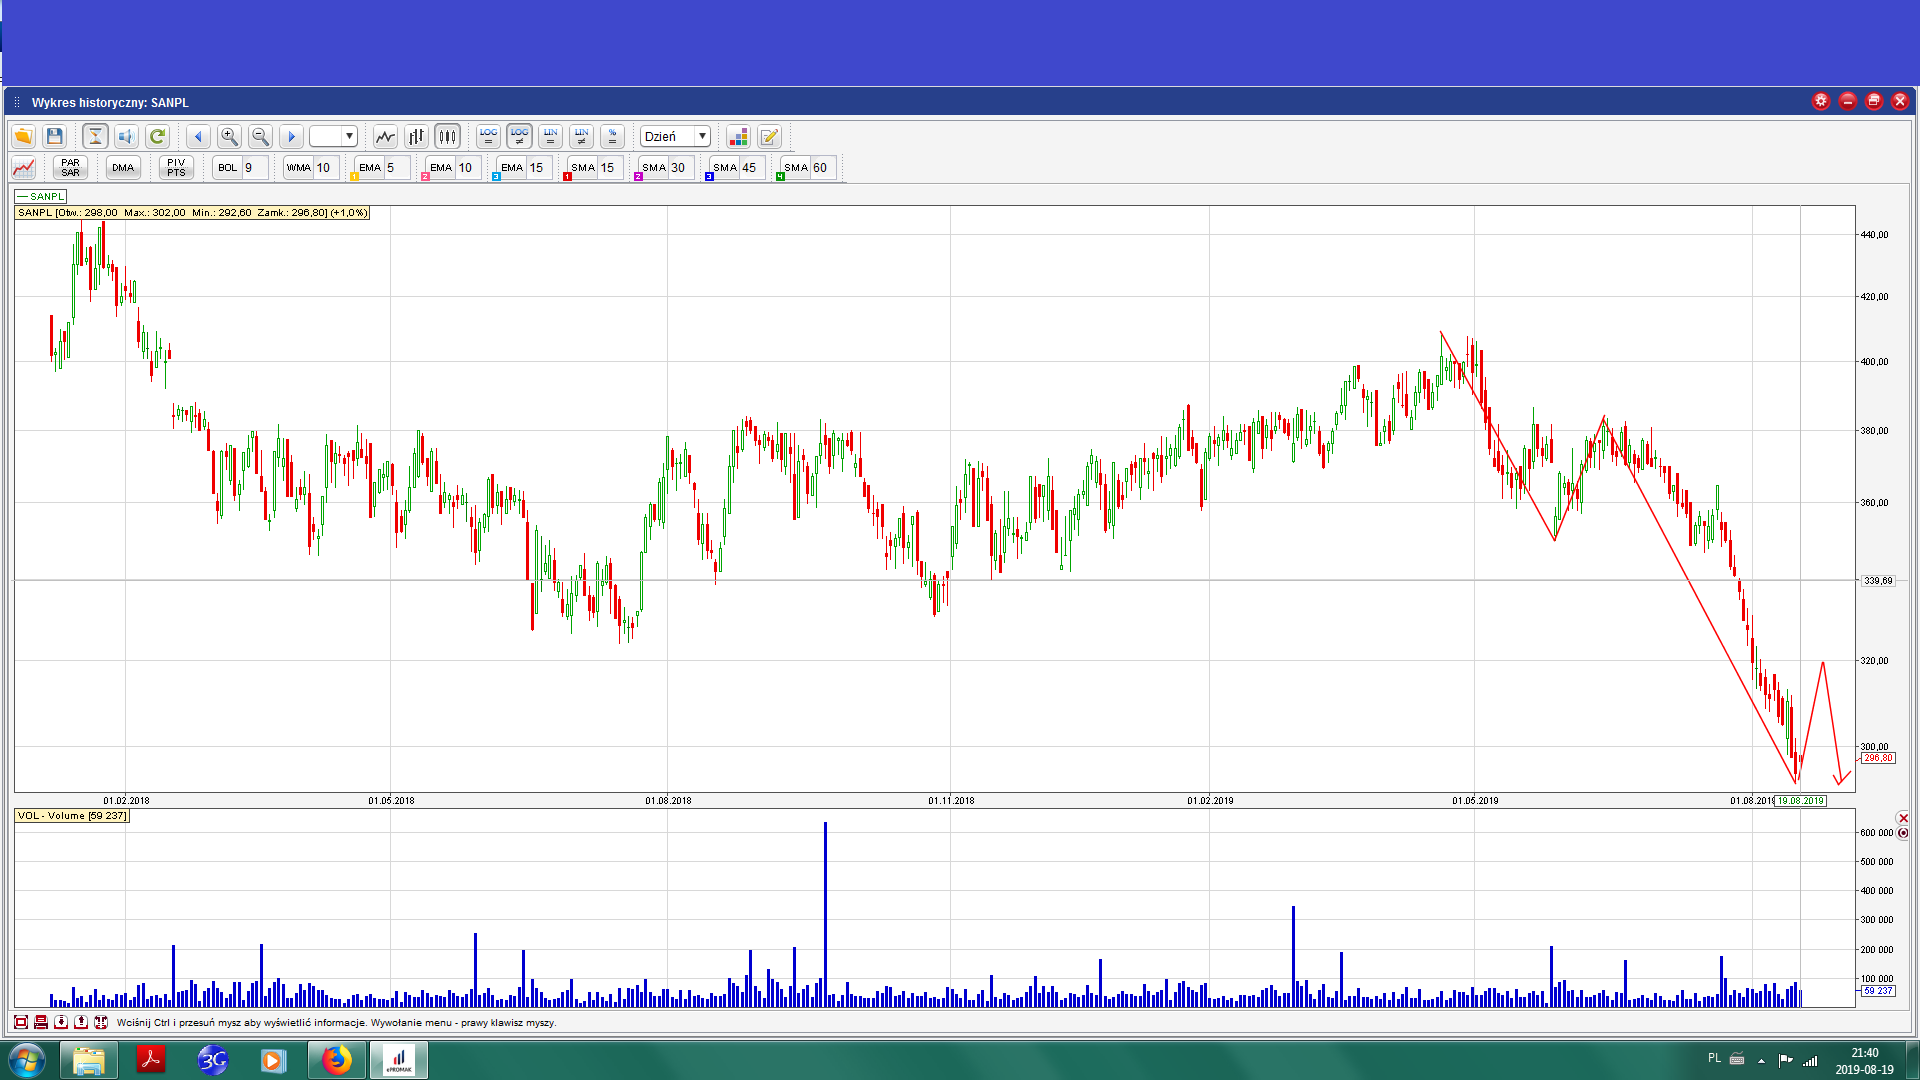Expand the empty combo box after zoom arrows
Screen dimensions: 1920x1080
tap(349, 136)
